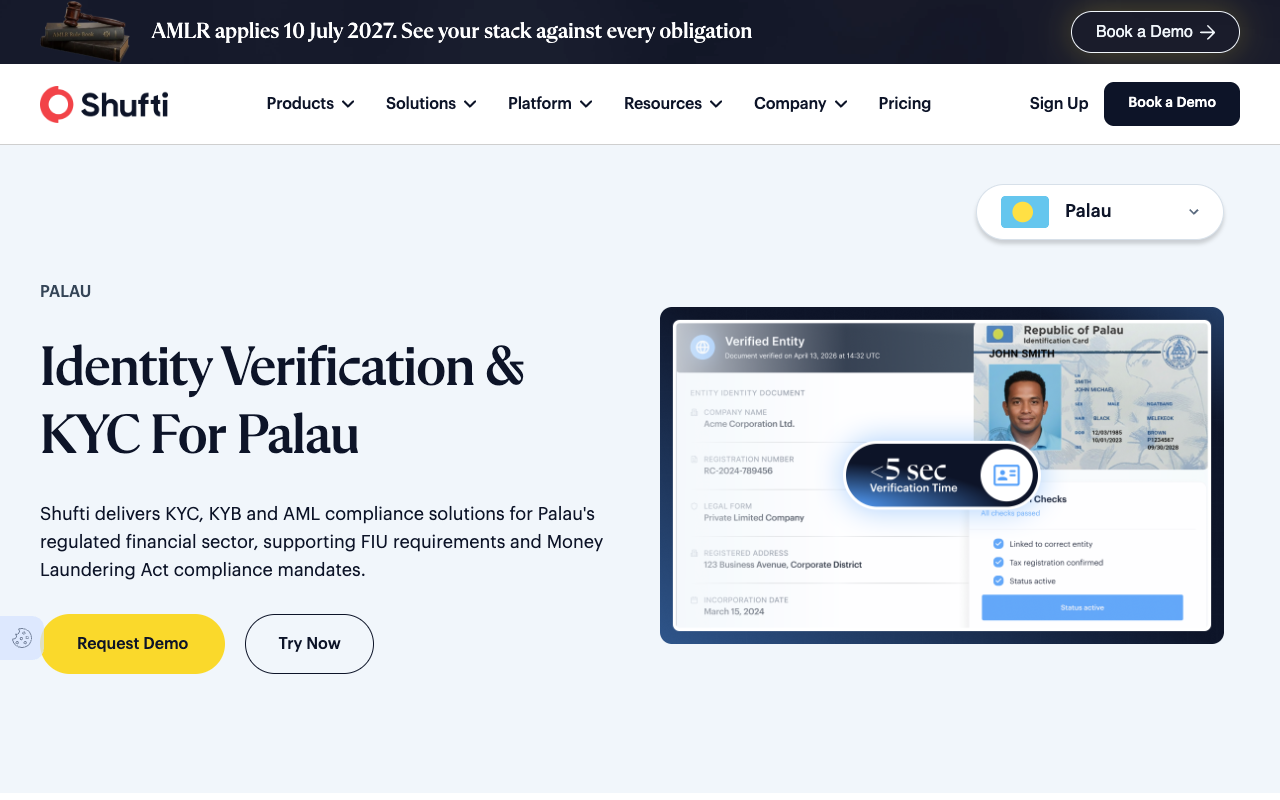Click the '123 Business Avenue, Corporate District' address

pyautogui.click(x=783, y=564)
